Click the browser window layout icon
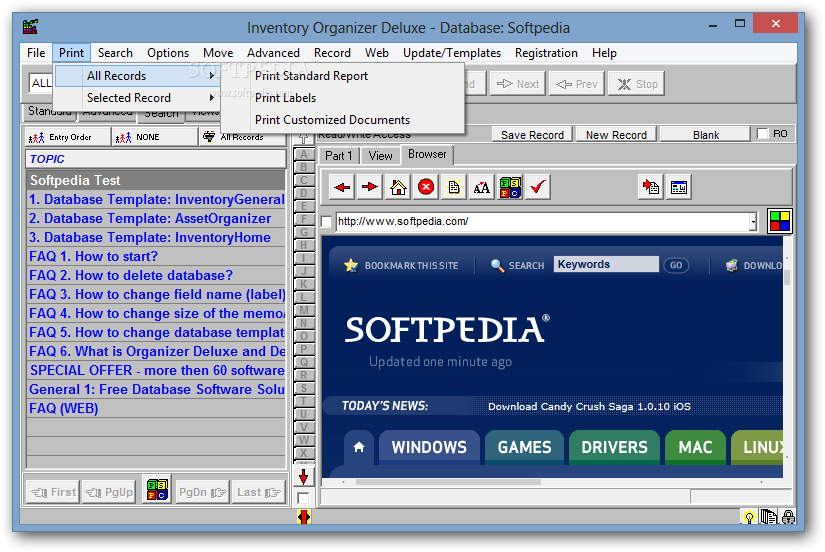The width and height of the screenshot is (825, 552). (679, 187)
